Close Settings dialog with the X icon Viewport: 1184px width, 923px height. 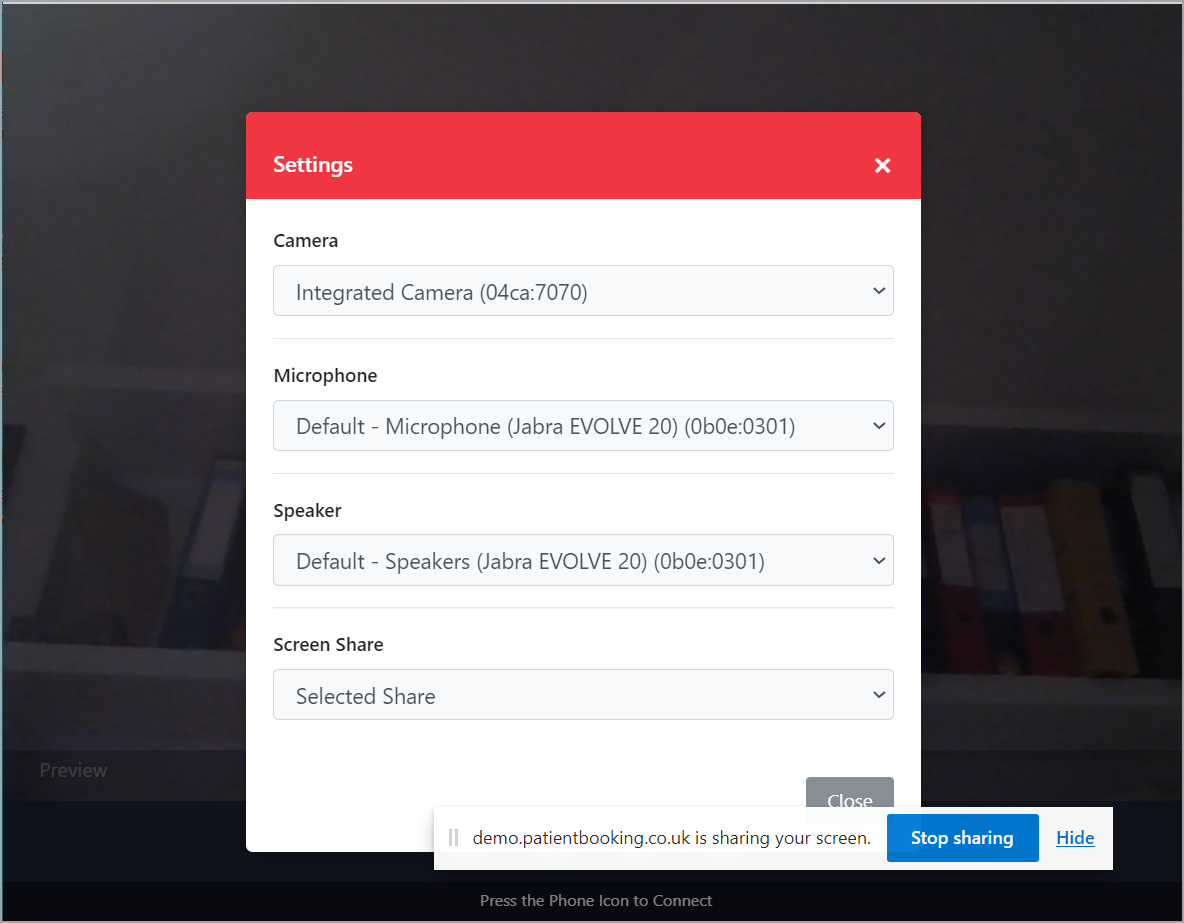(882, 166)
